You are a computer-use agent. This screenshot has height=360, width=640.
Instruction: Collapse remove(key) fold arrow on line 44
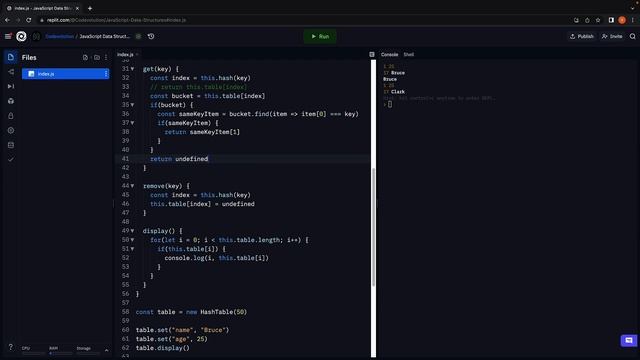pos(132,186)
